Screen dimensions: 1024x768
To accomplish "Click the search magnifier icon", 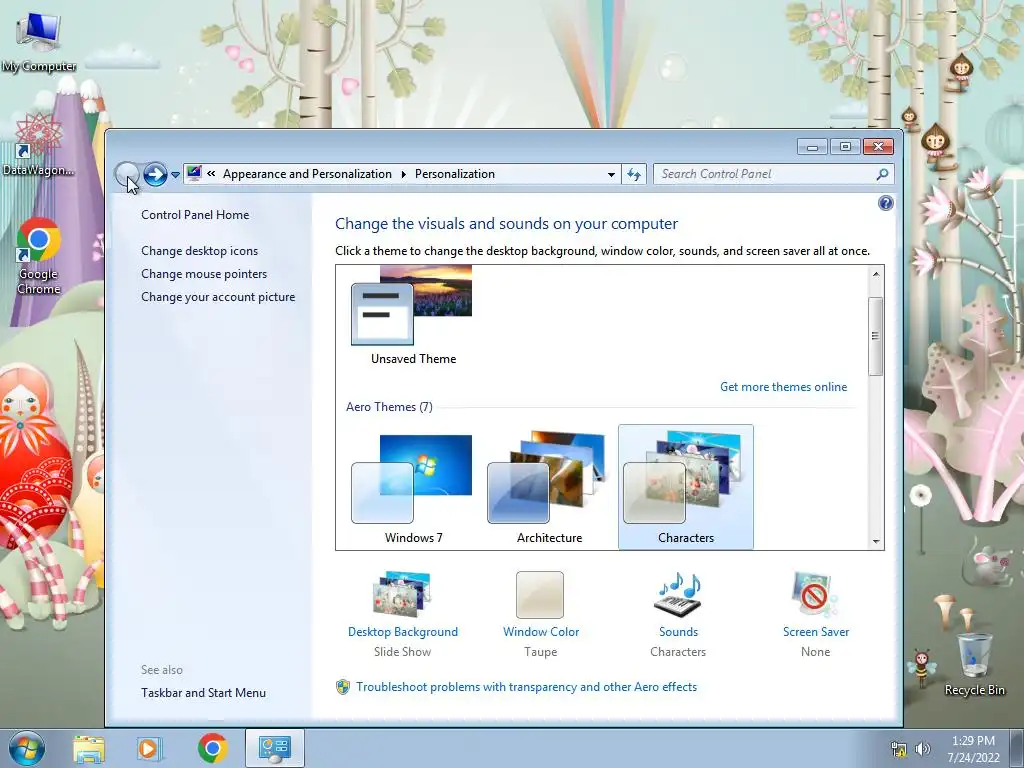I will point(882,174).
